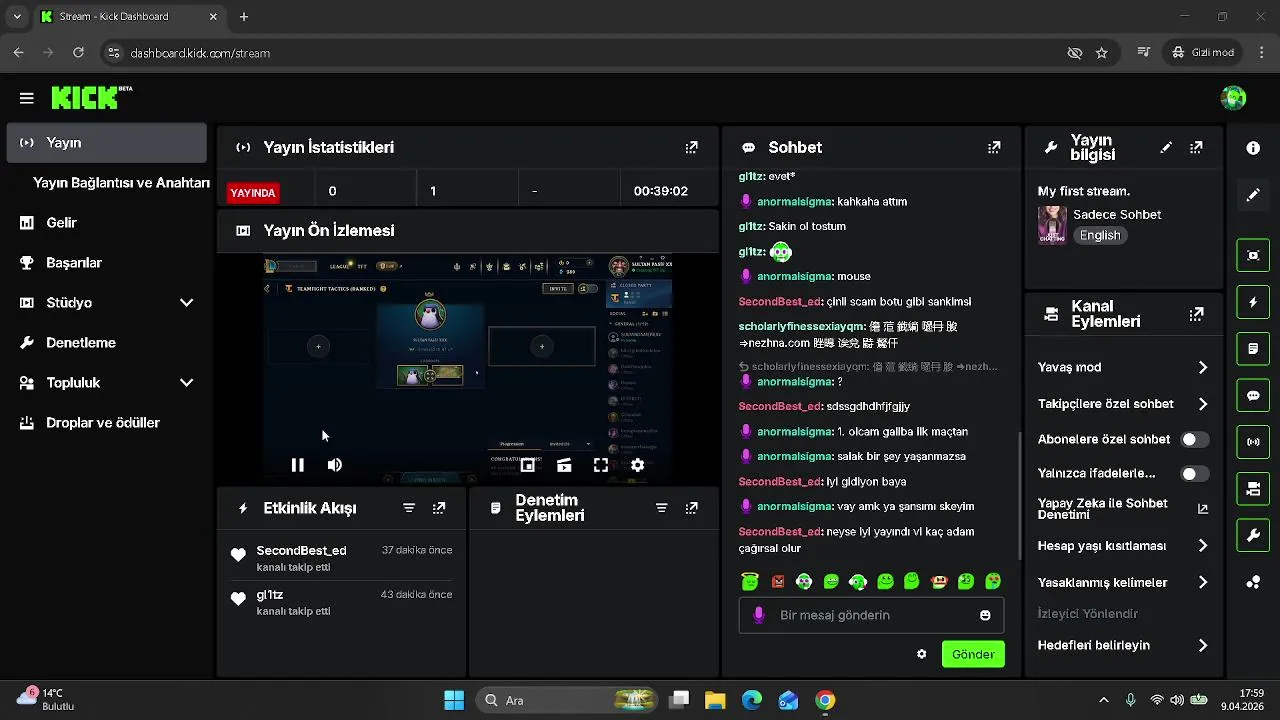Pop out the Kanal Eylemleri panel
This screenshot has height=720, width=1280.
[x=1196, y=314]
